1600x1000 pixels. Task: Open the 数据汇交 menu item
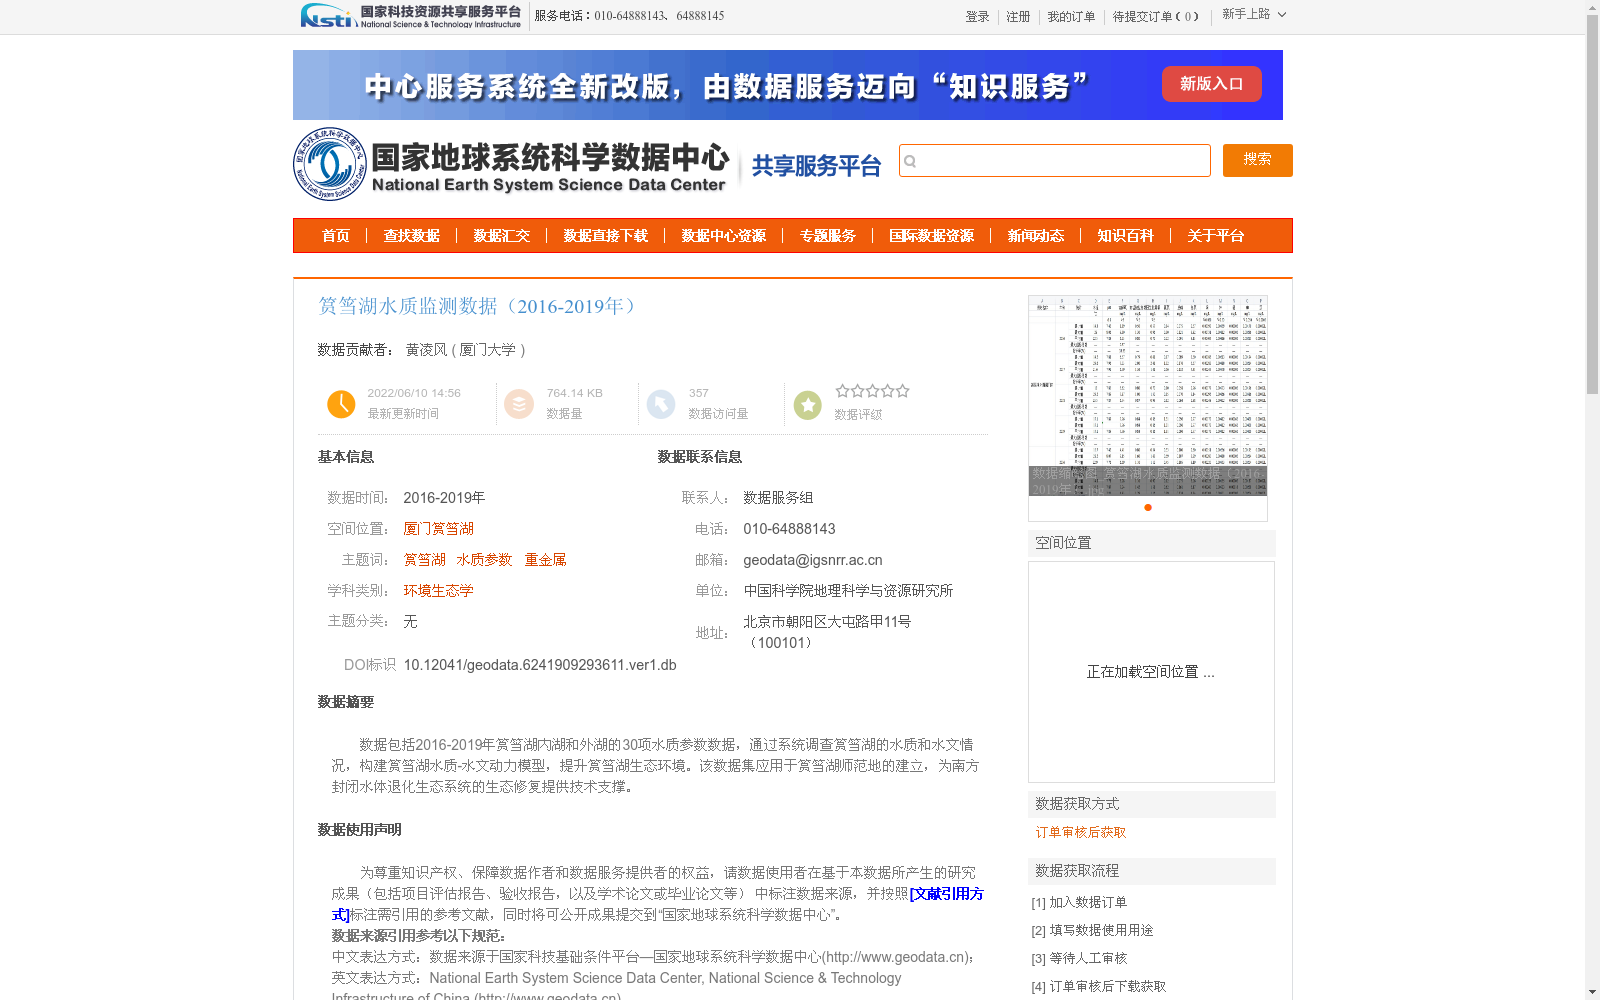(x=502, y=236)
